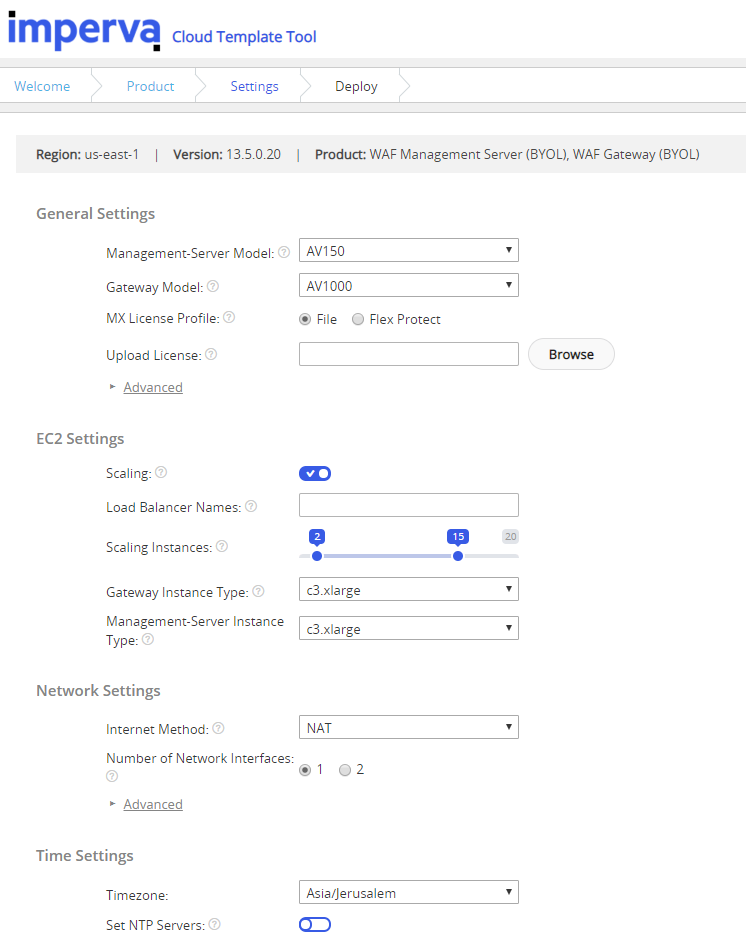Viewport: 746px width, 948px height.
Task: Open help for Gateway Model
Action: click(x=213, y=286)
